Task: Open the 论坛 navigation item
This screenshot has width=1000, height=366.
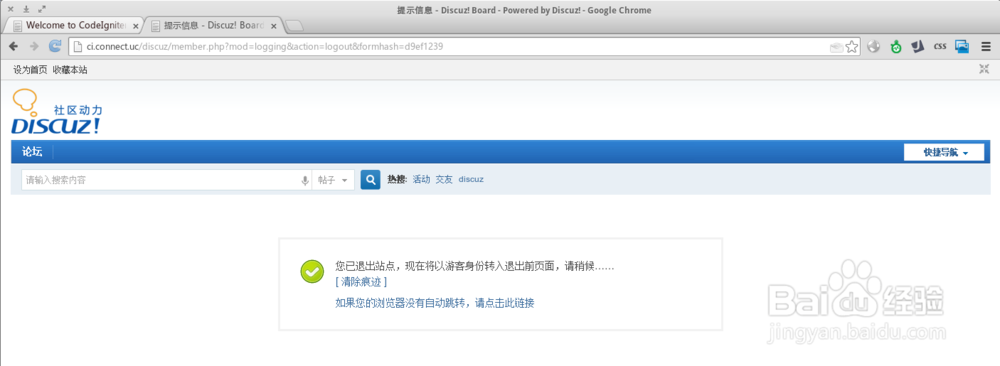Action: pos(33,152)
